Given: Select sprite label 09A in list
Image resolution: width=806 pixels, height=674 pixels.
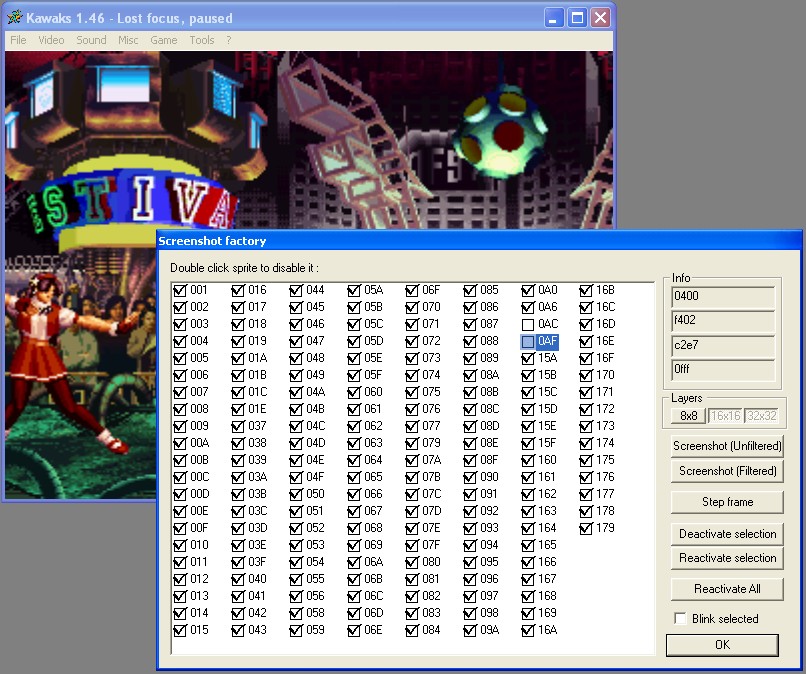Looking at the screenshot, I should tap(489, 629).
